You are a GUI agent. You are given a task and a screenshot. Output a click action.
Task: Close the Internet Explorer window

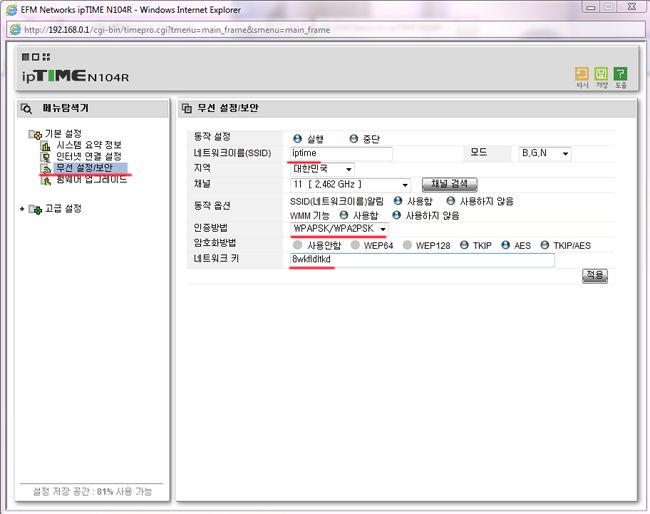click(x=632, y=7)
